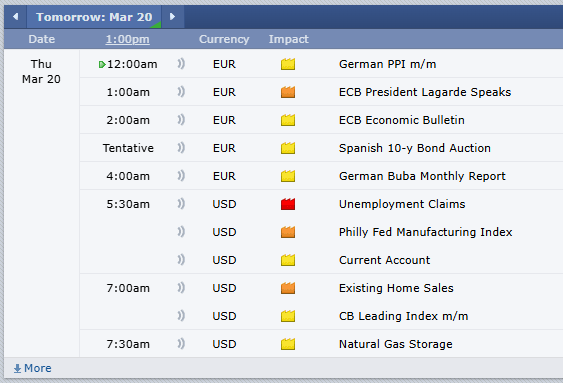563x383 pixels.
Task: Click orange impact icon for Lagarde Speaks
Action: 288,92
